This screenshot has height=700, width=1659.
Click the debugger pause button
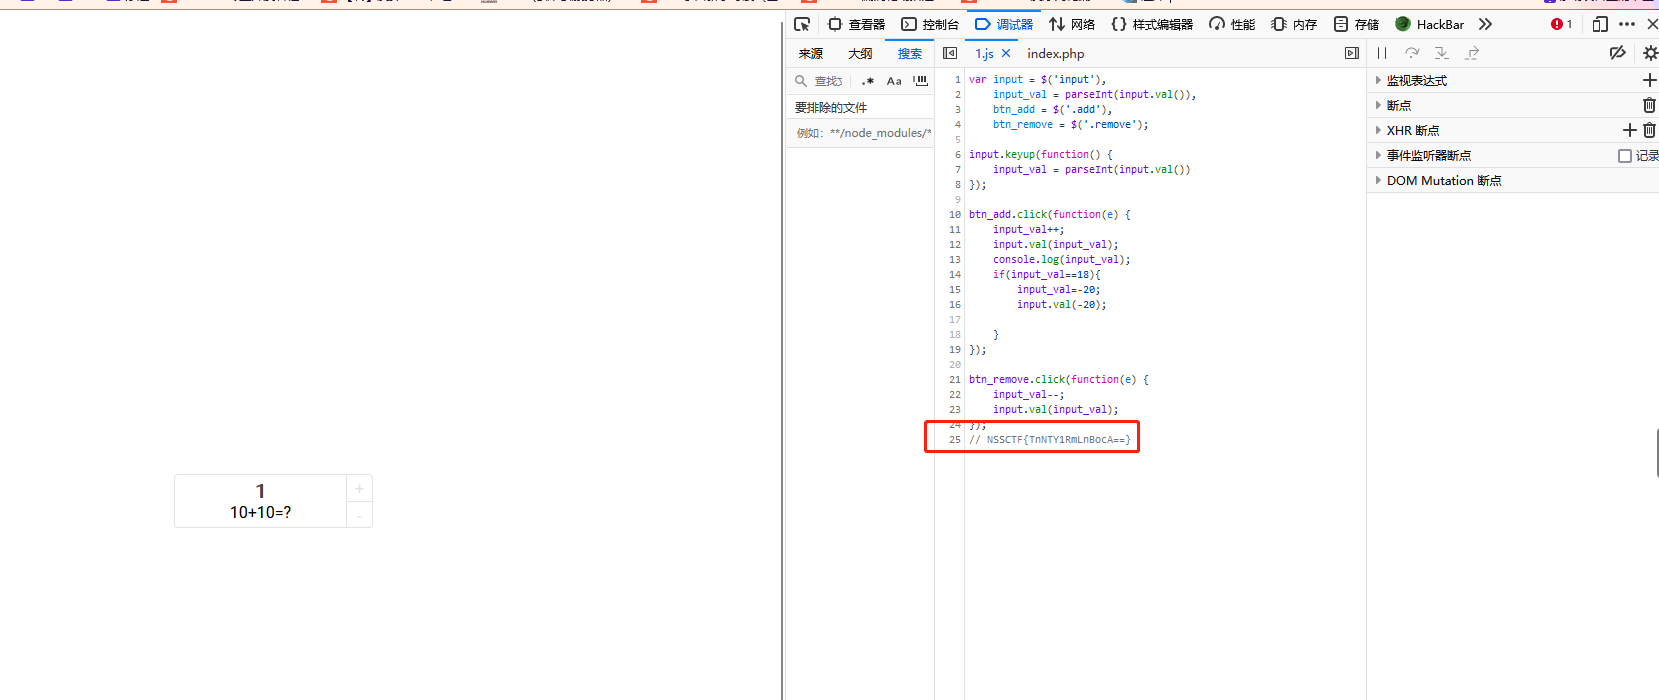pyautogui.click(x=1382, y=53)
